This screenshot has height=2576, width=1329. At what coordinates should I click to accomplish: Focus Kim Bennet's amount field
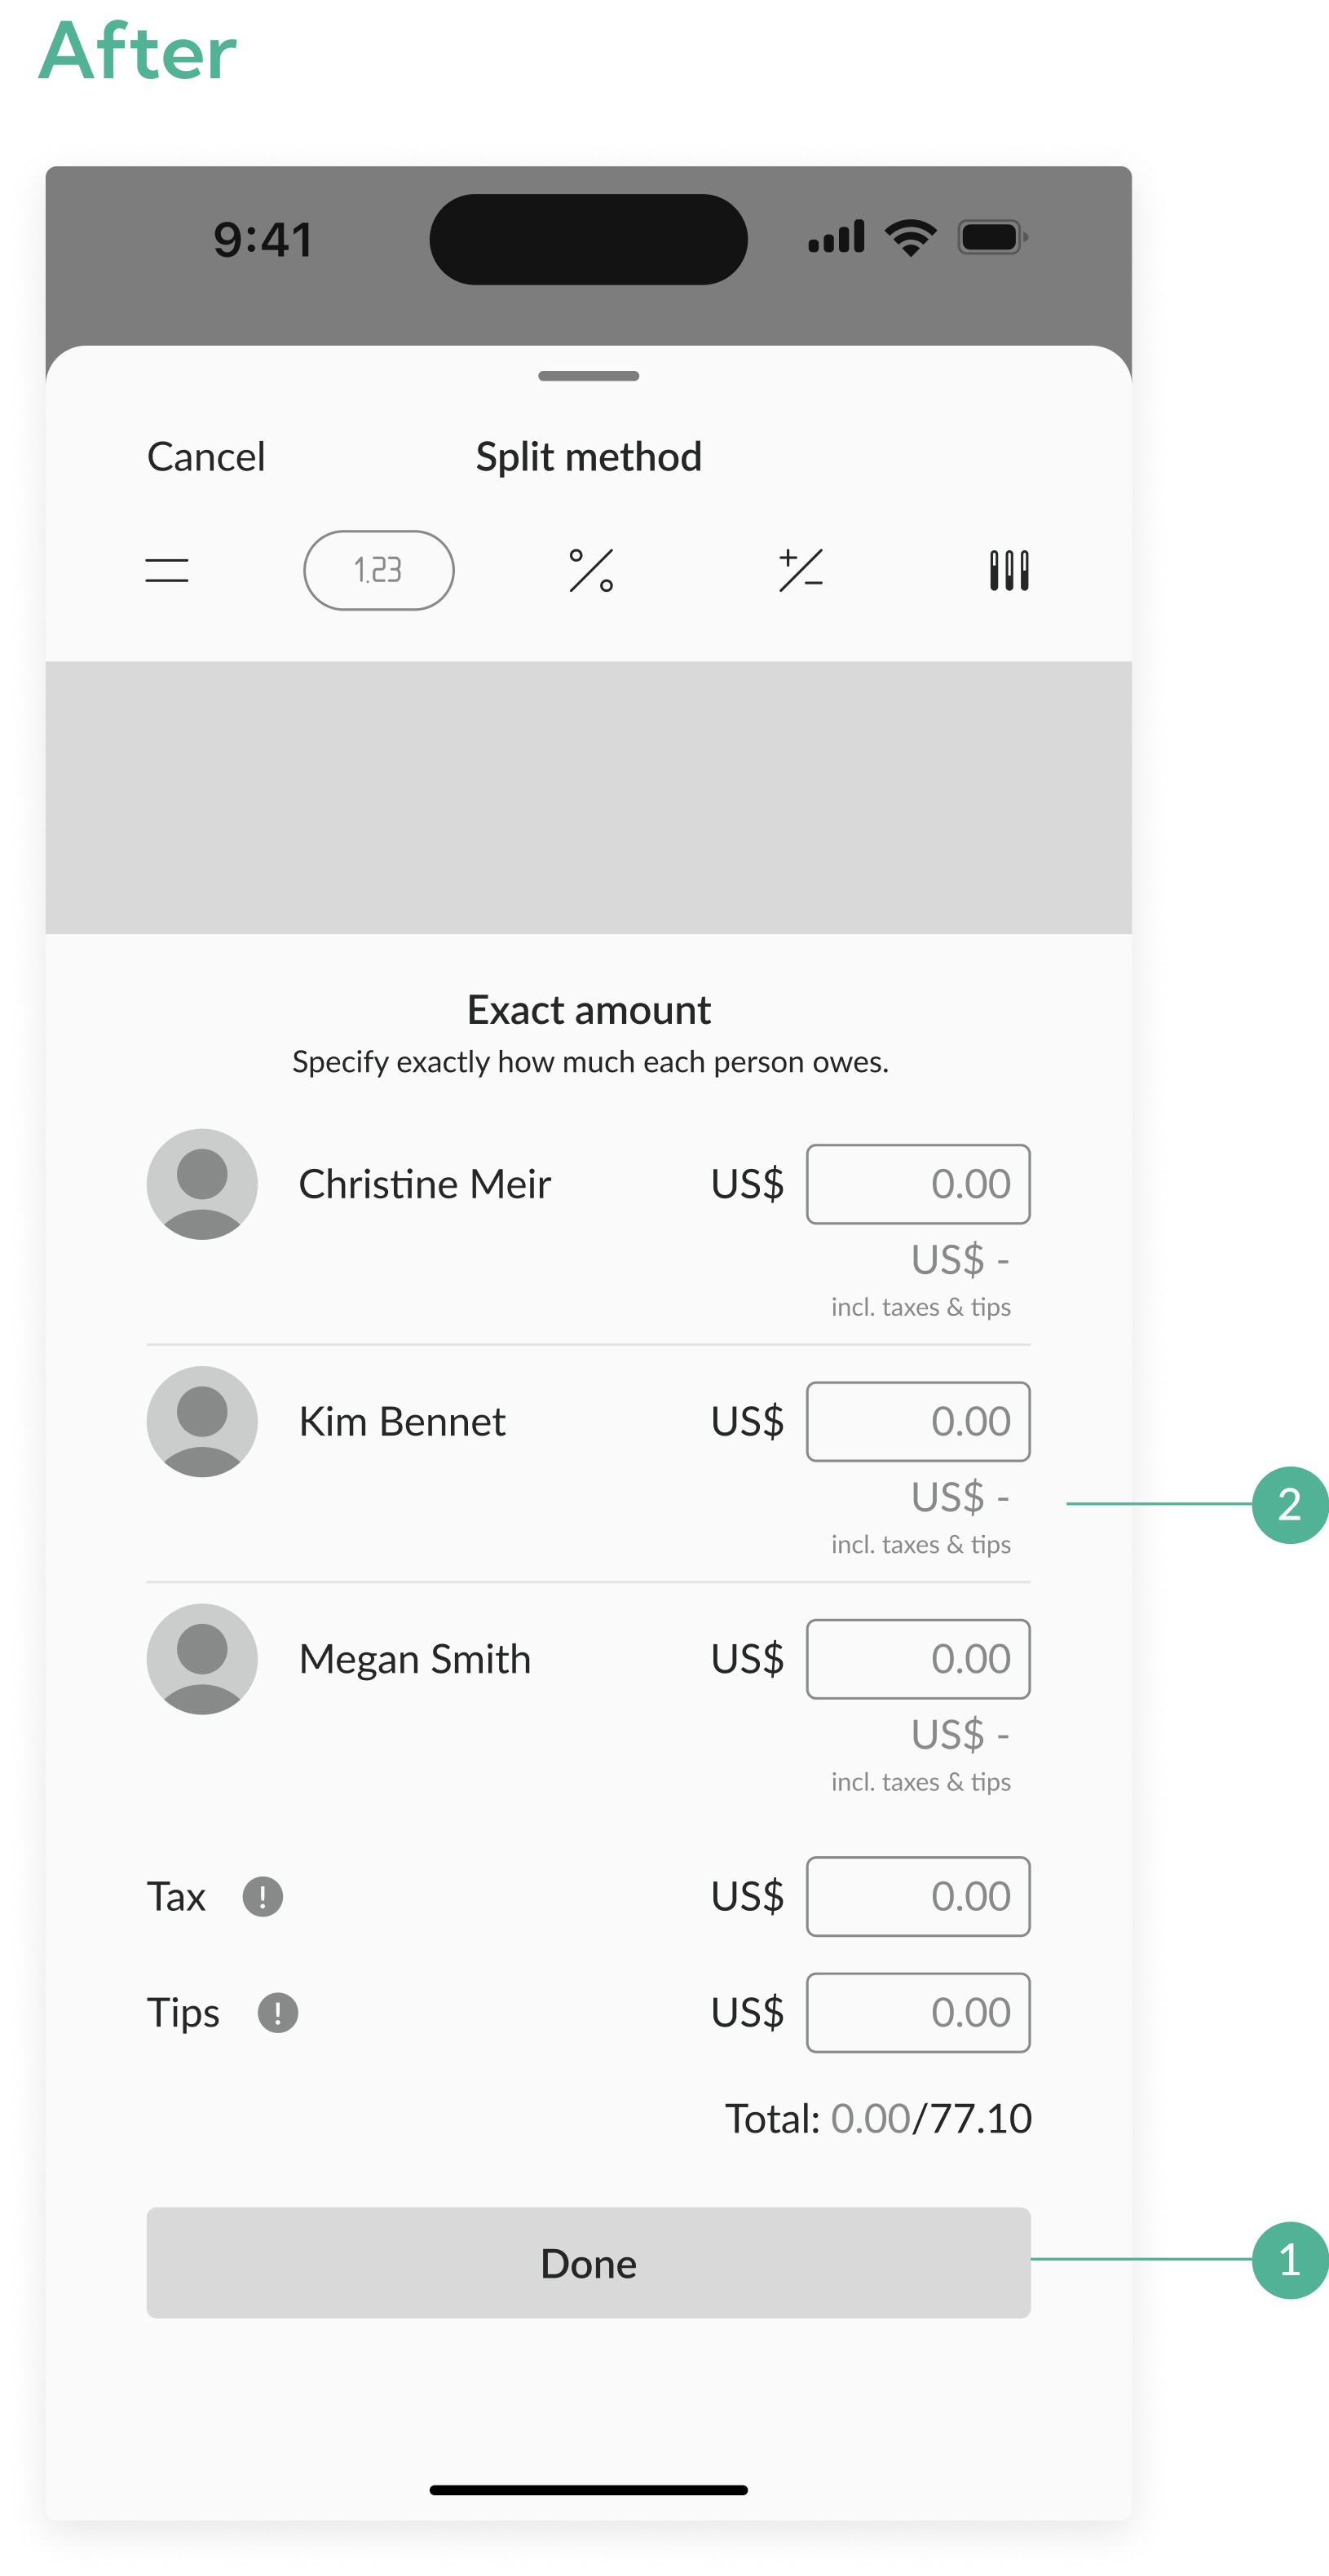(x=917, y=1421)
